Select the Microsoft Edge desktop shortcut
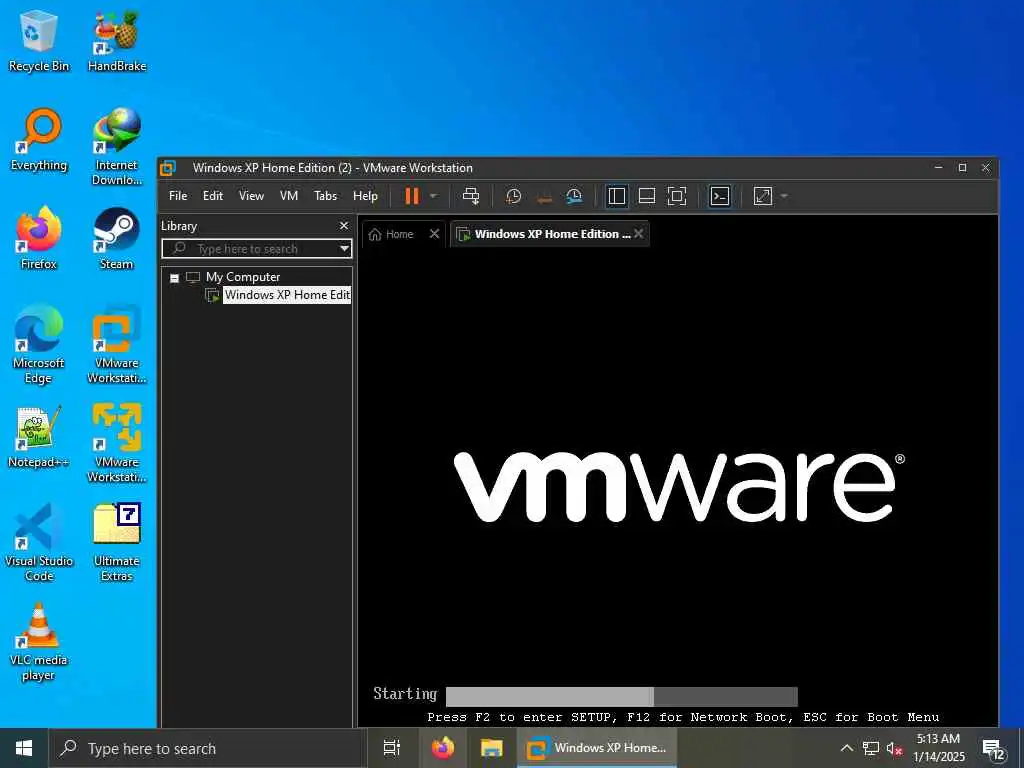This screenshot has height=768, width=1024. pos(39,344)
